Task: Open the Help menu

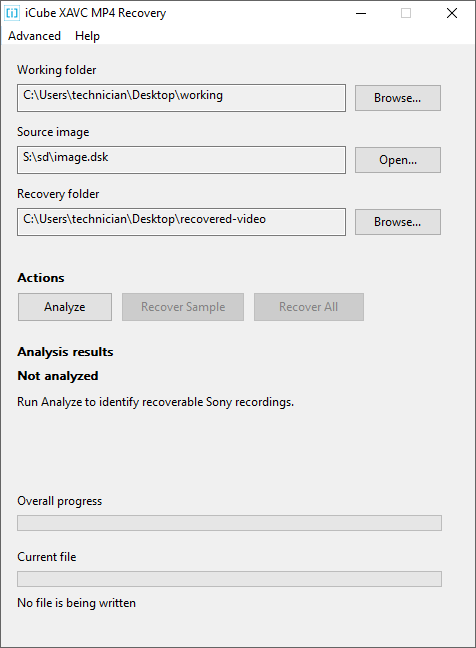Action: coord(87,36)
